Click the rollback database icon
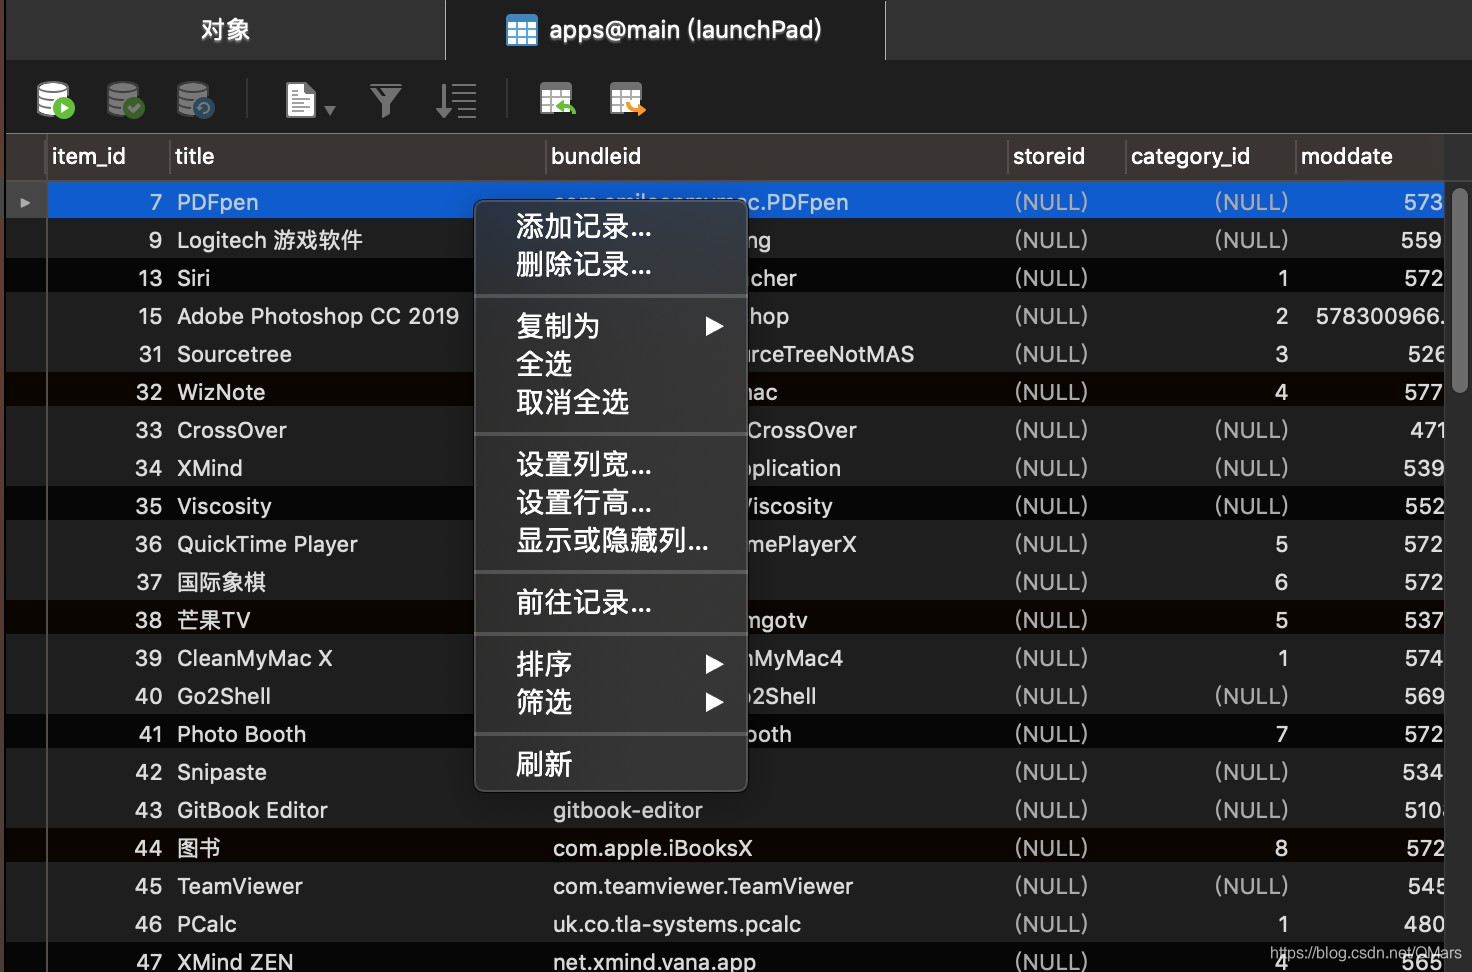Screen dimensions: 1472x972 [195, 100]
